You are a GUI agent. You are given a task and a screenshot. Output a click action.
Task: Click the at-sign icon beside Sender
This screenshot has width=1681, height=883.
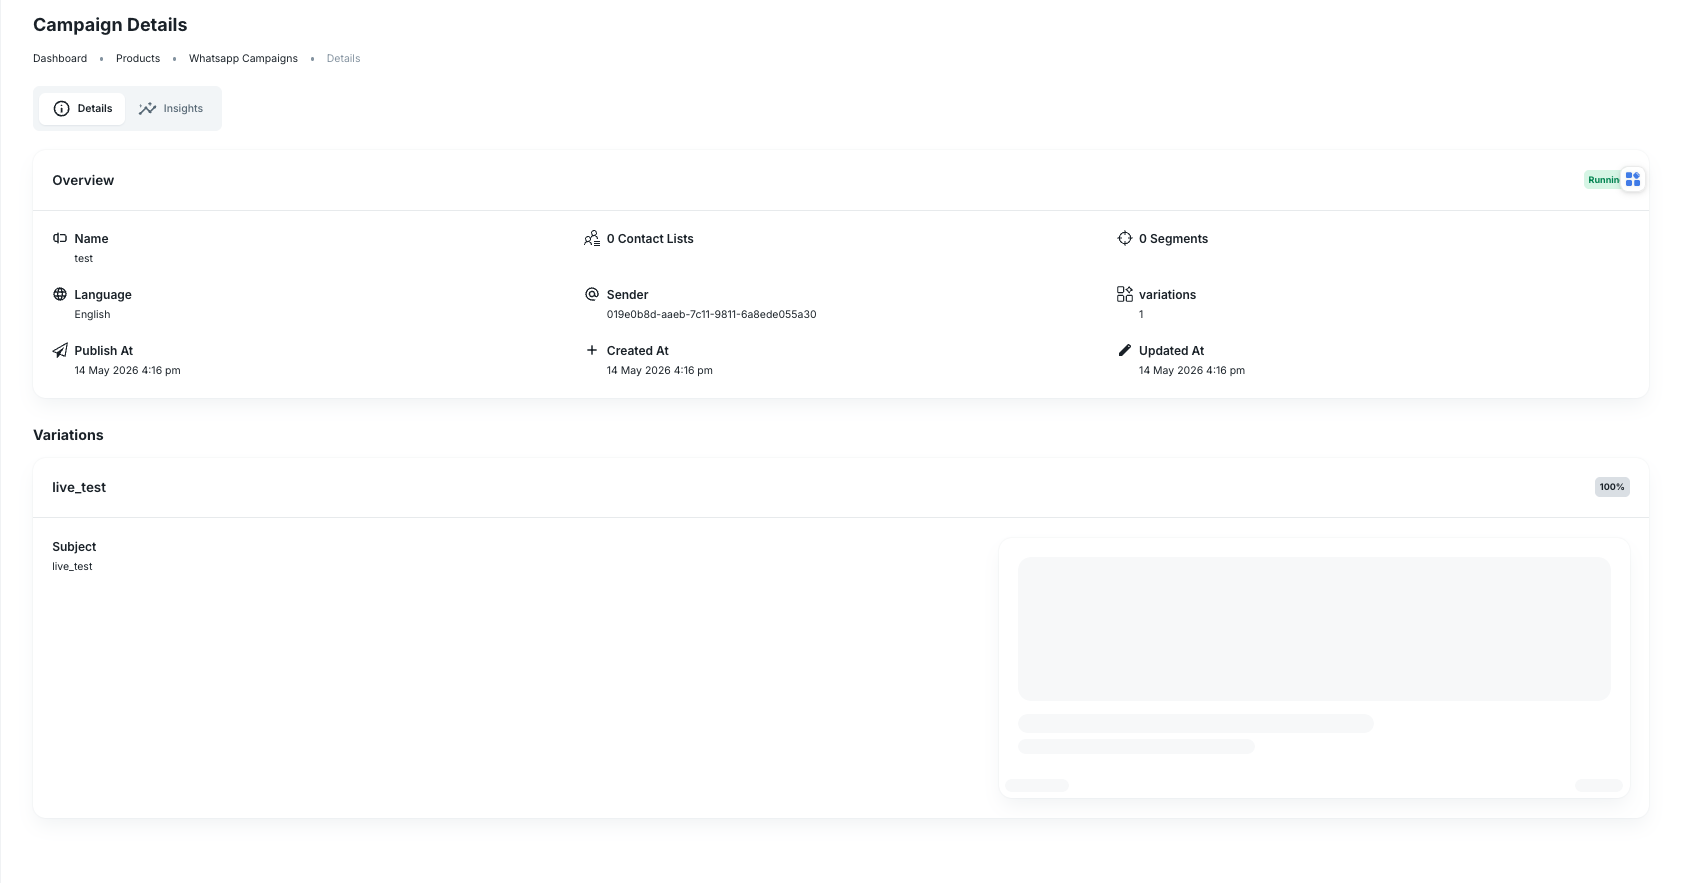click(592, 294)
